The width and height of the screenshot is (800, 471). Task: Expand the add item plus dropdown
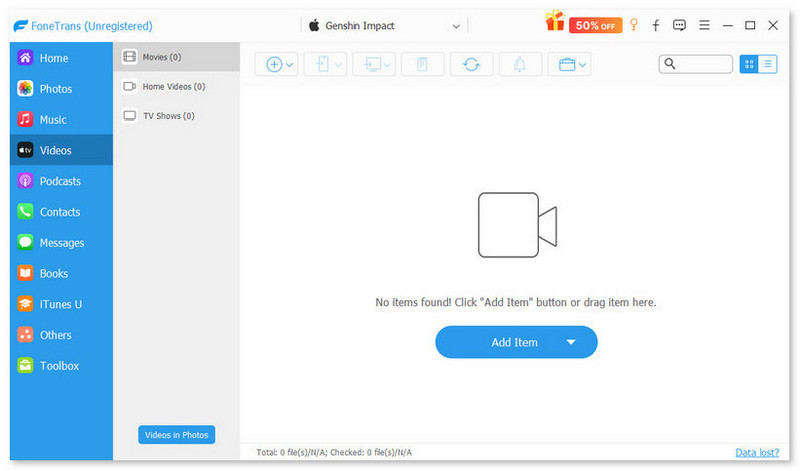click(279, 64)
